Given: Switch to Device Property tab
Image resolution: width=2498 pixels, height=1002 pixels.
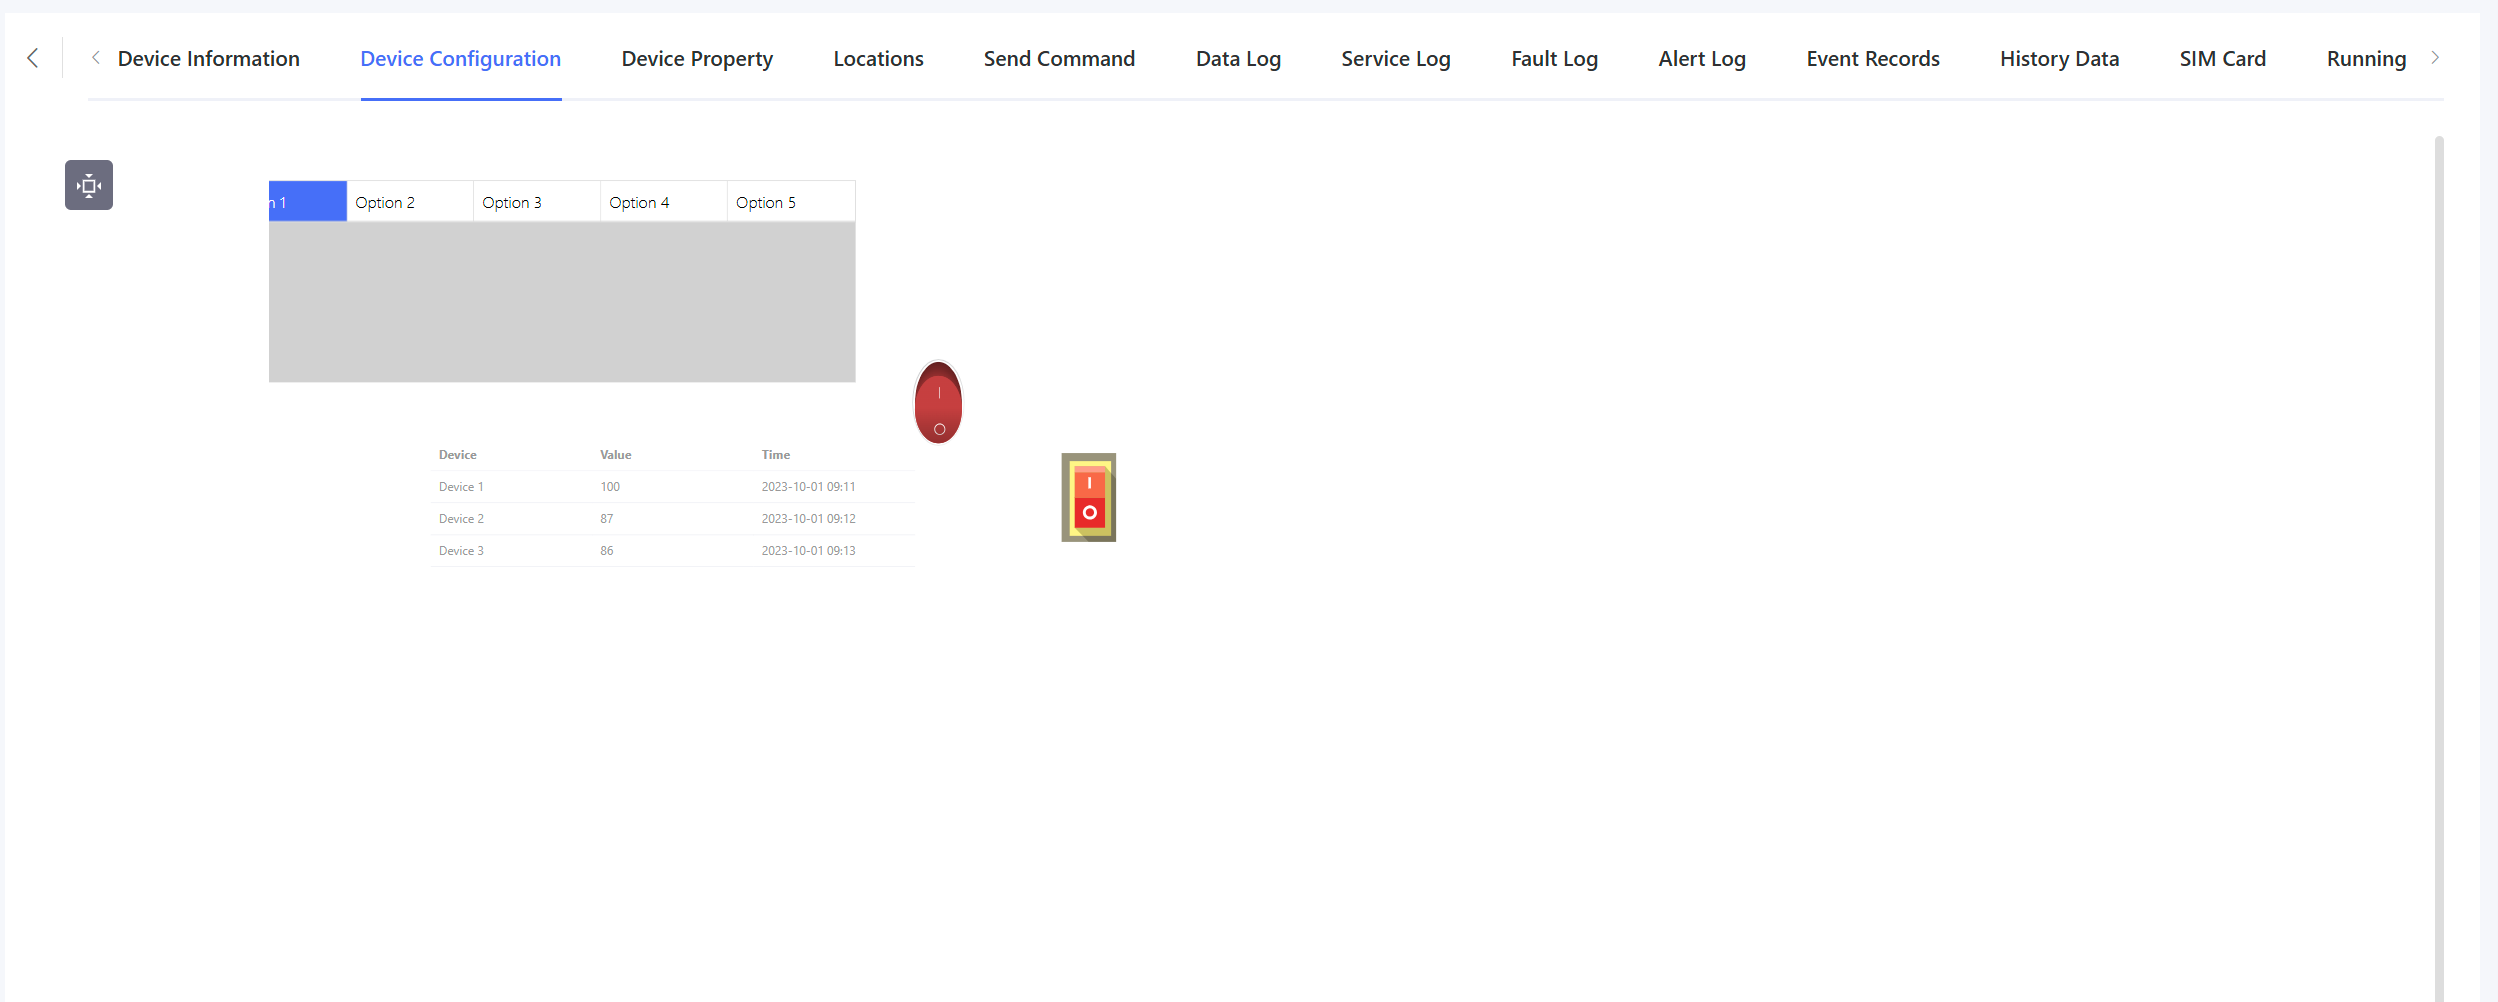Looking at the screenshot, I should click(x=697, y=59).
